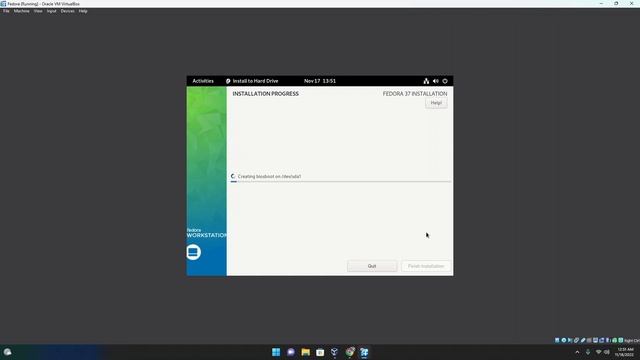
Task: Open the VirtualBox Machine menu
Action: [x=22, y=11]
